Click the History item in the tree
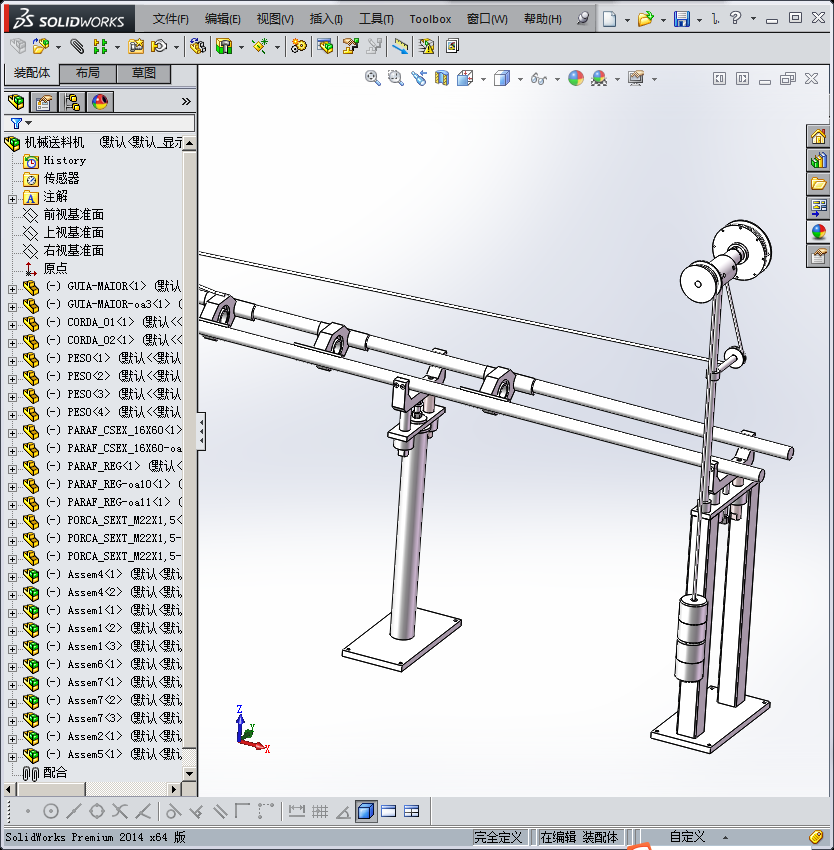 point(64,160)
